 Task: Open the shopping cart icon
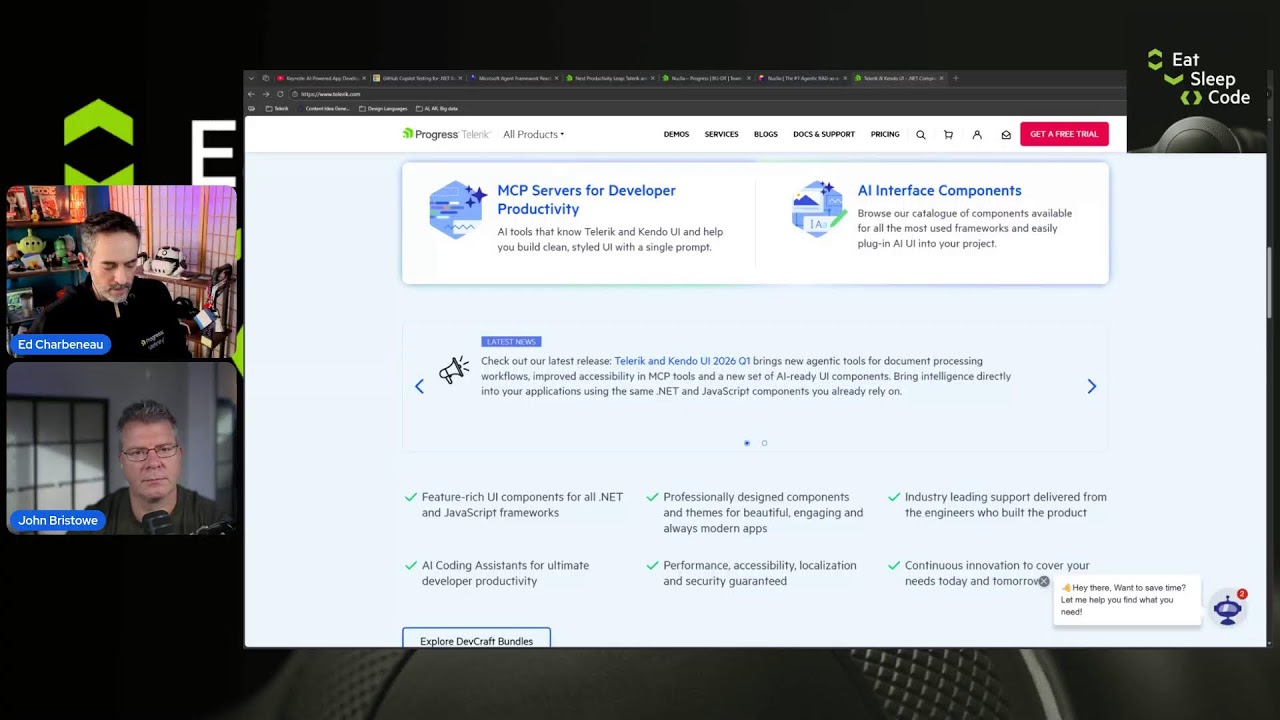pos(948,134)
